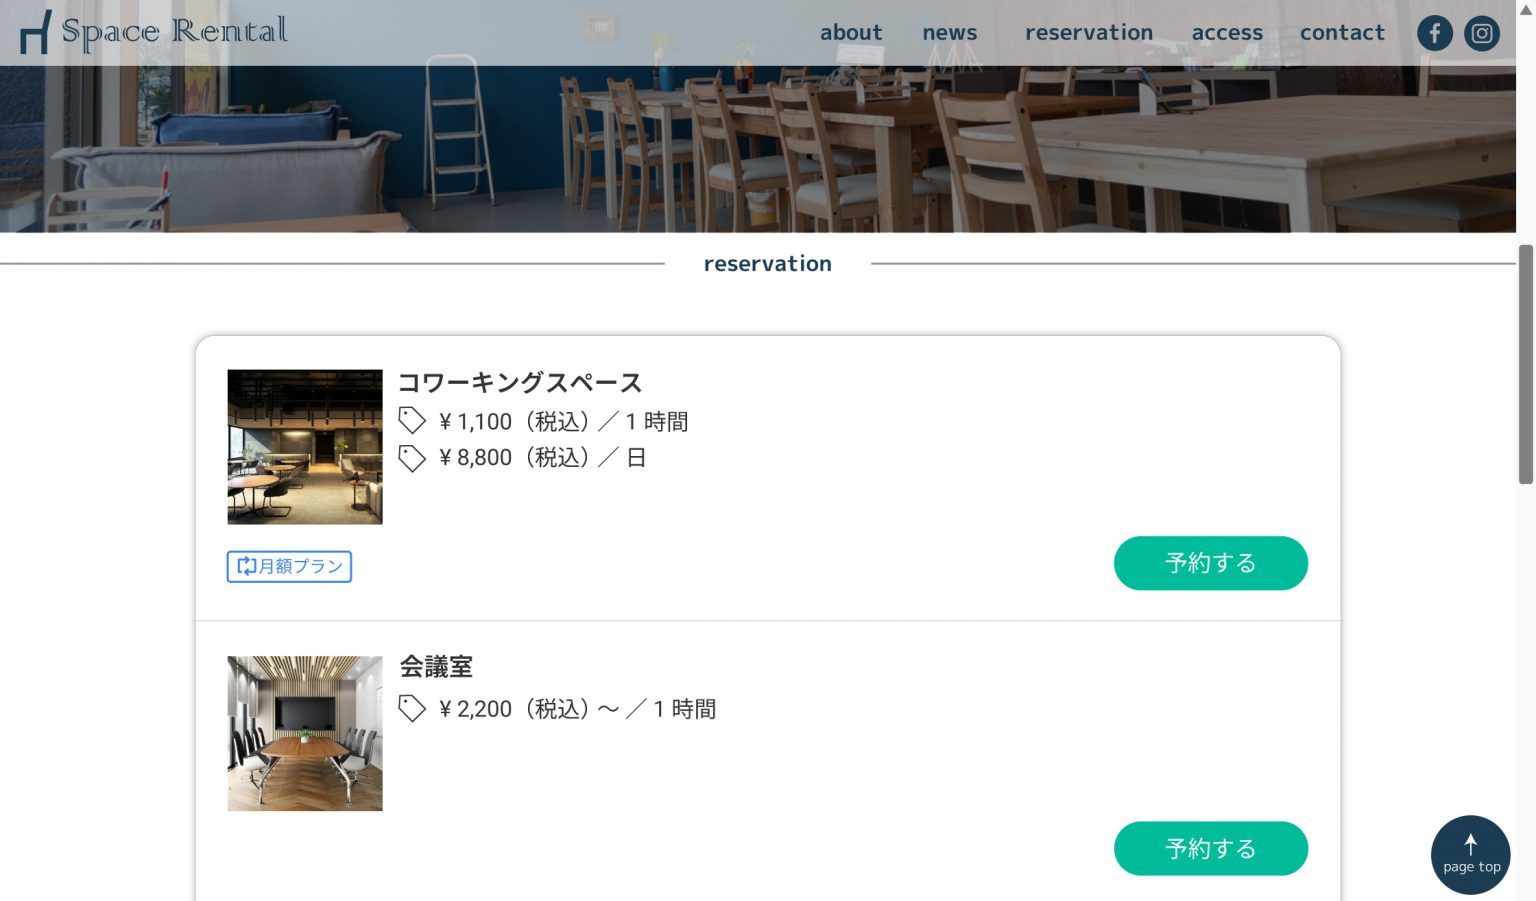Open the access menu link
This screenshot has height=901, width=1536.
pyautogui.click(x=1227, y=33)
